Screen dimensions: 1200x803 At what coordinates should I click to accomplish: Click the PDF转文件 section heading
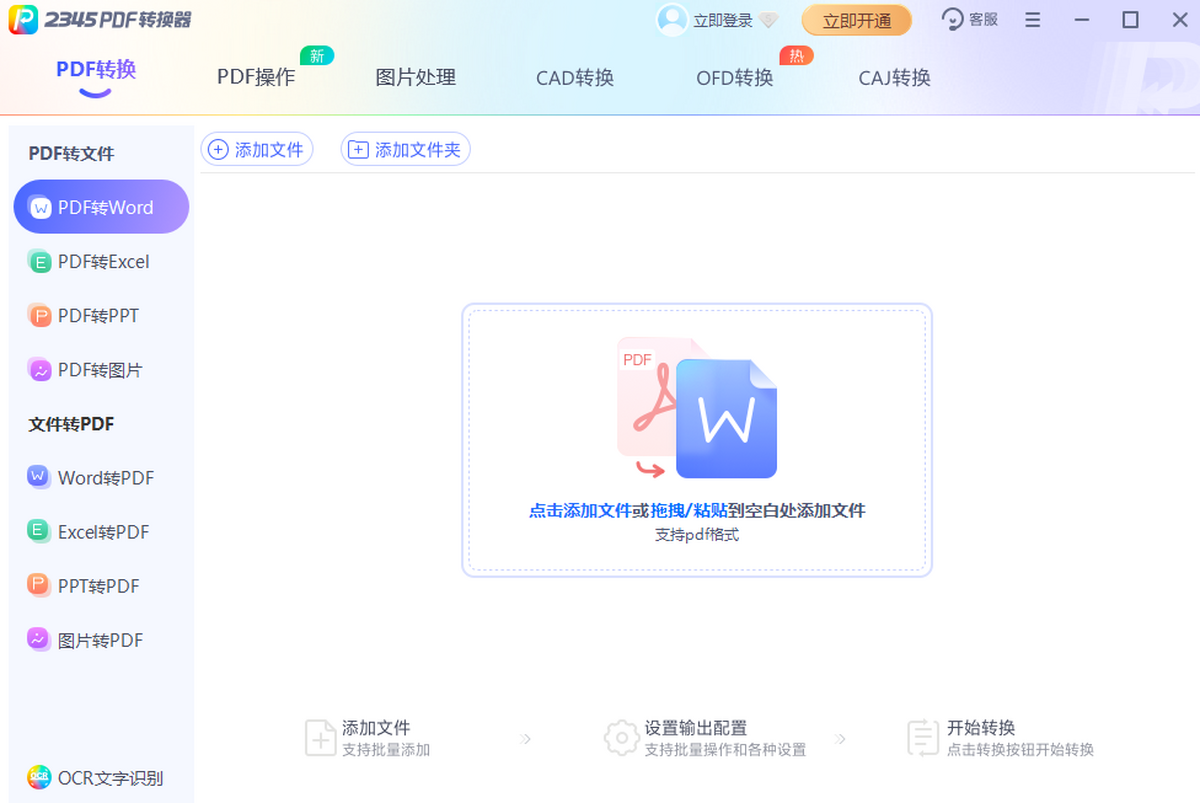coord(71,154)
